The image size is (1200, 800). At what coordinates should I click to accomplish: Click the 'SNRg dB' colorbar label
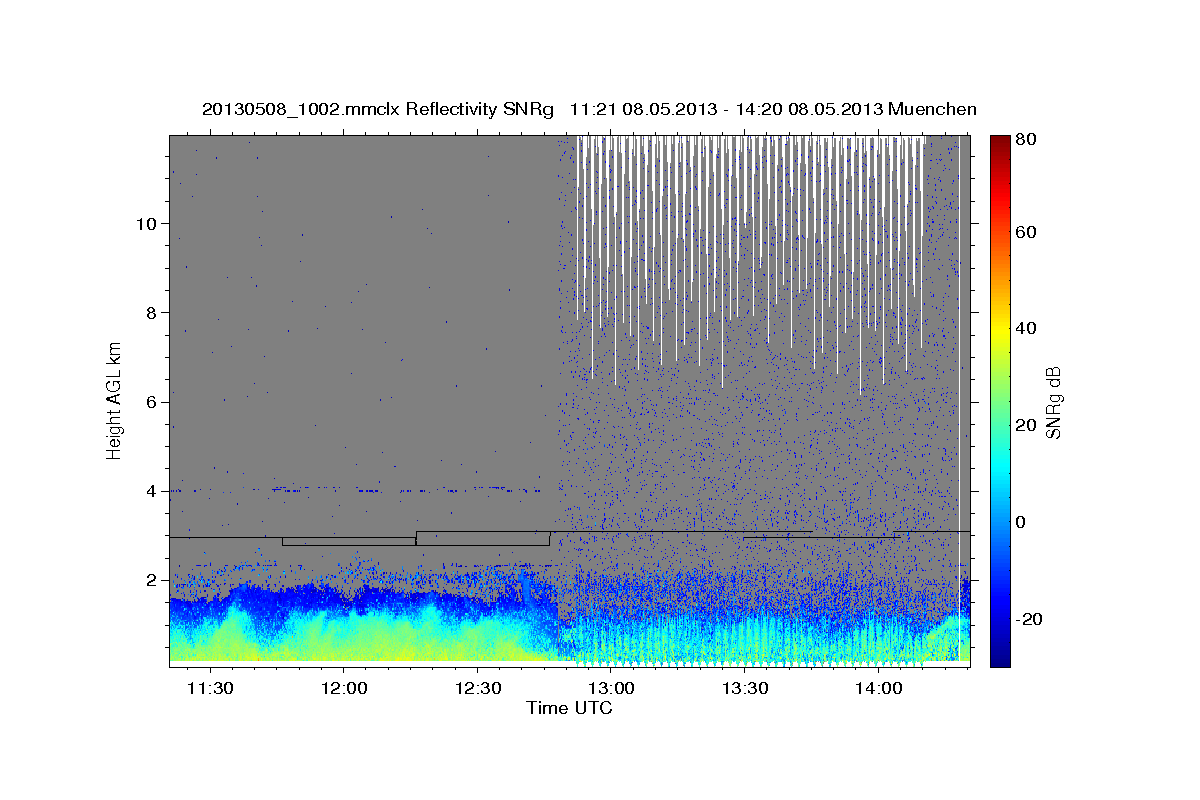pyautogui.click(x=1053, y=402)
